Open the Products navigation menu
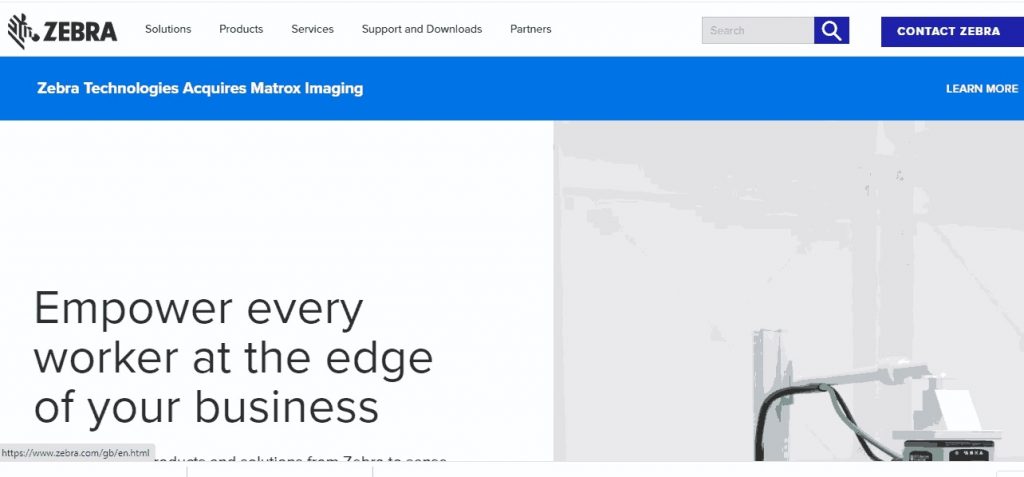1024x477 pixels. pyautogui.click(x=241, y=30)
